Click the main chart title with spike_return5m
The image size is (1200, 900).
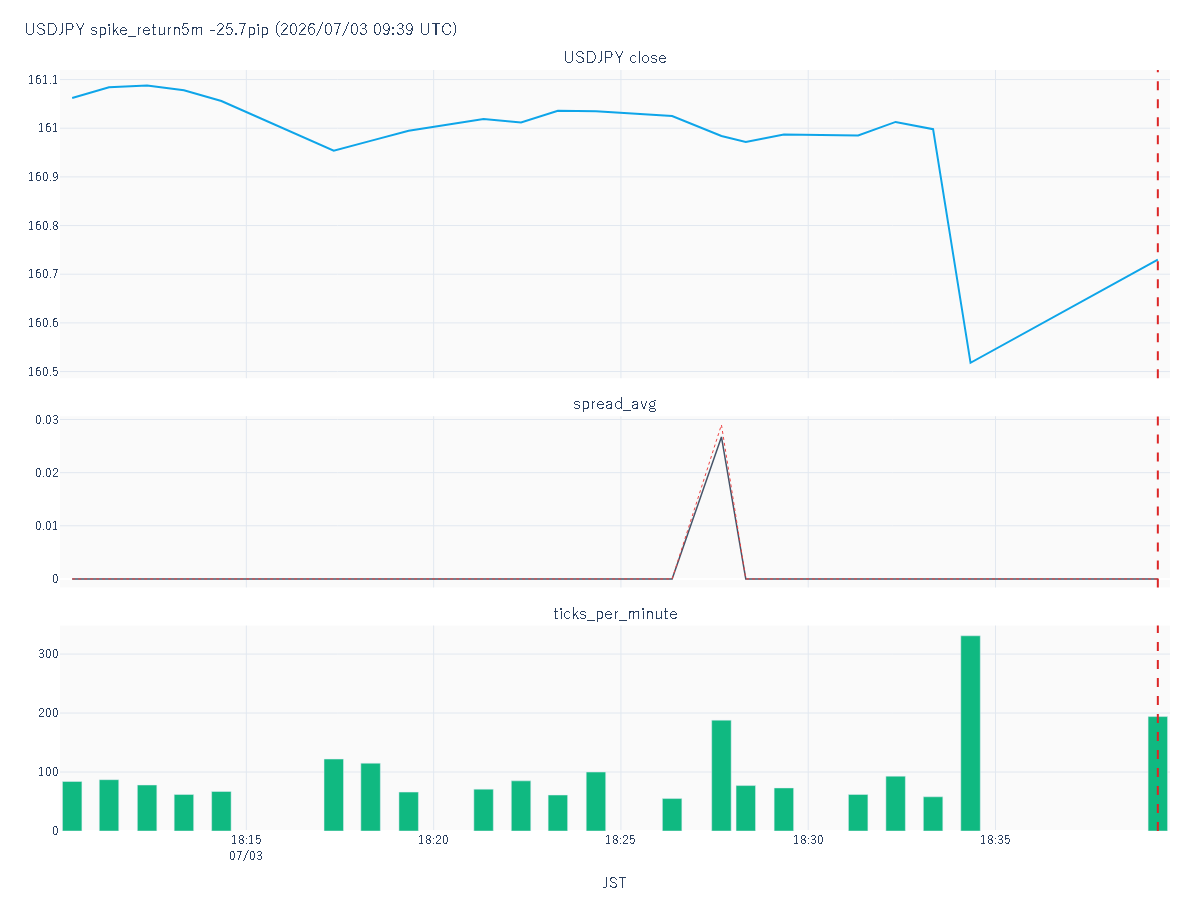[x=241, y=29]
